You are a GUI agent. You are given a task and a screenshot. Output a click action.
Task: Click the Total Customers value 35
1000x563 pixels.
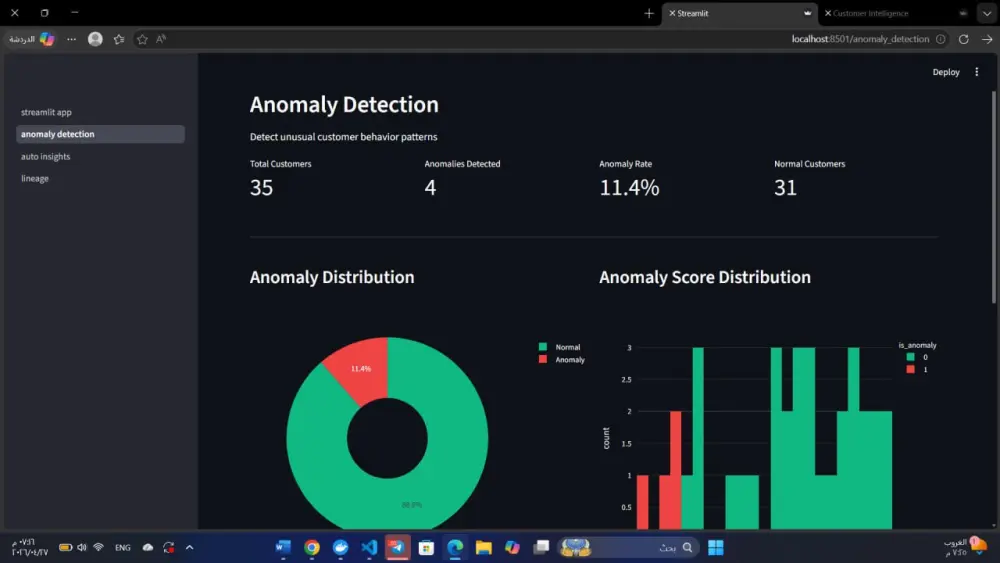point(261,187)
